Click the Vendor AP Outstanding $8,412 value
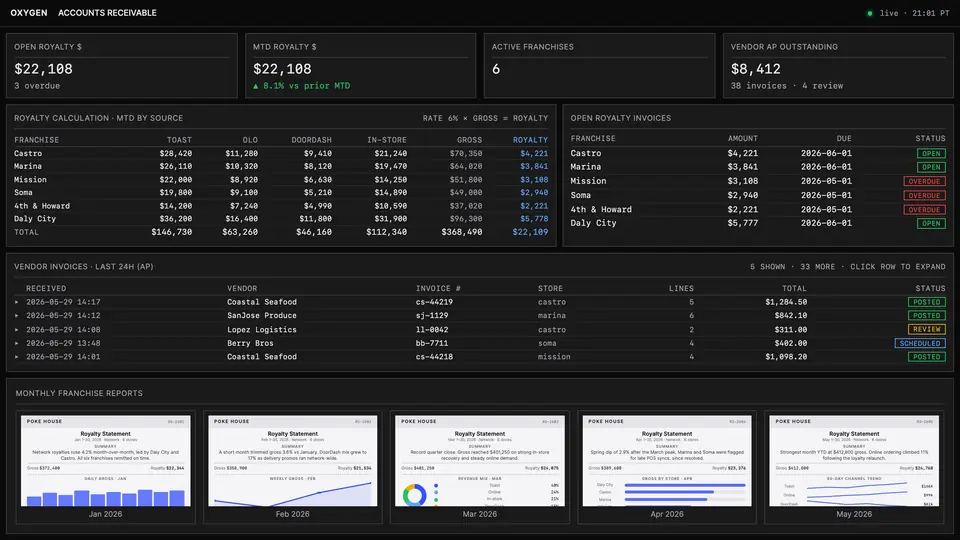Screen dimensions: 960x540 pos(756,69)
